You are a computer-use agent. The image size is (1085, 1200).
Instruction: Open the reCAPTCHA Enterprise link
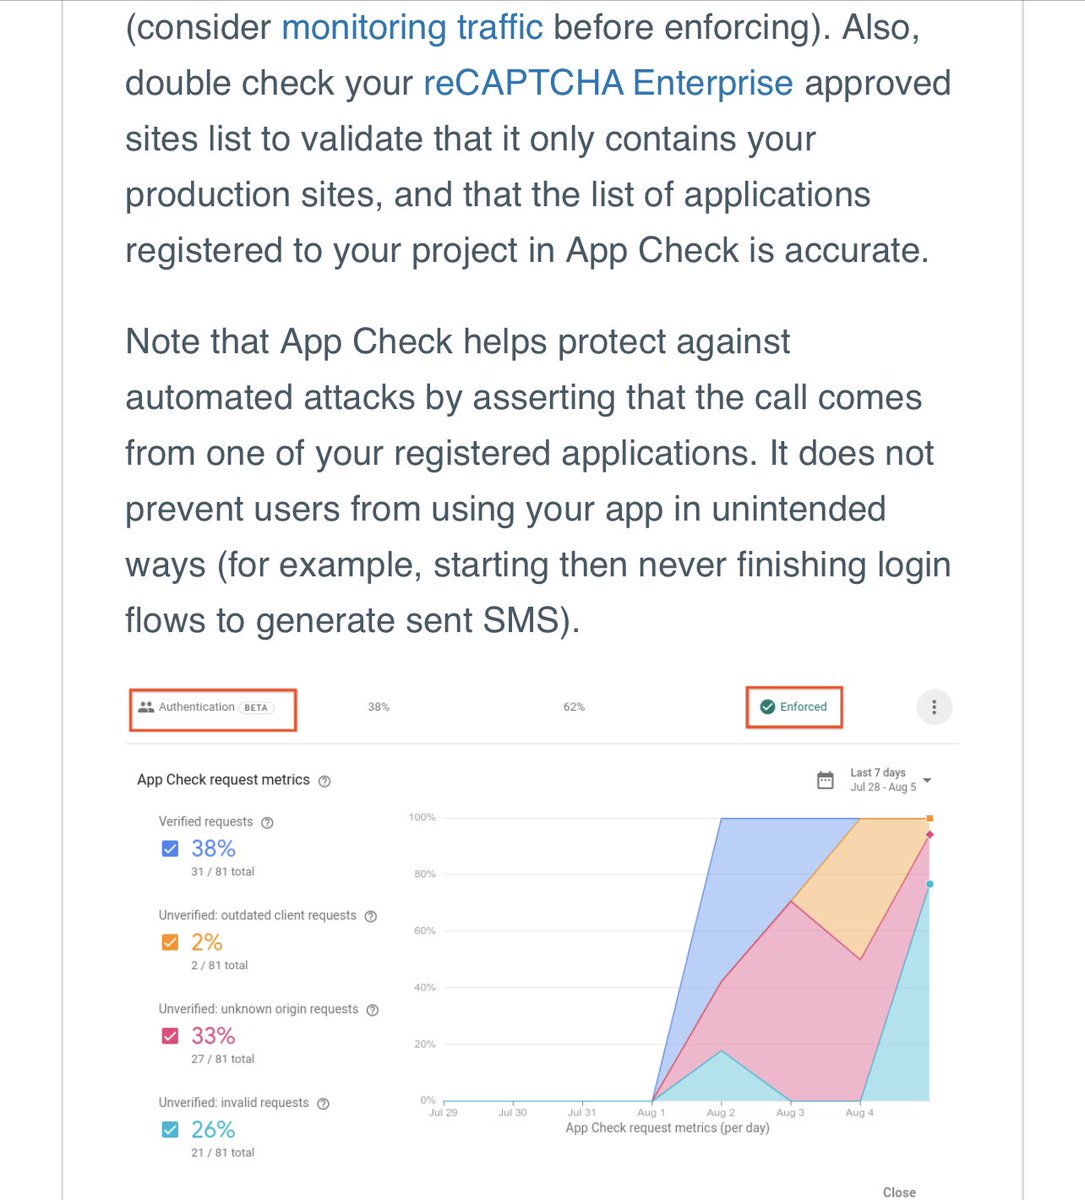pos(608,83)
